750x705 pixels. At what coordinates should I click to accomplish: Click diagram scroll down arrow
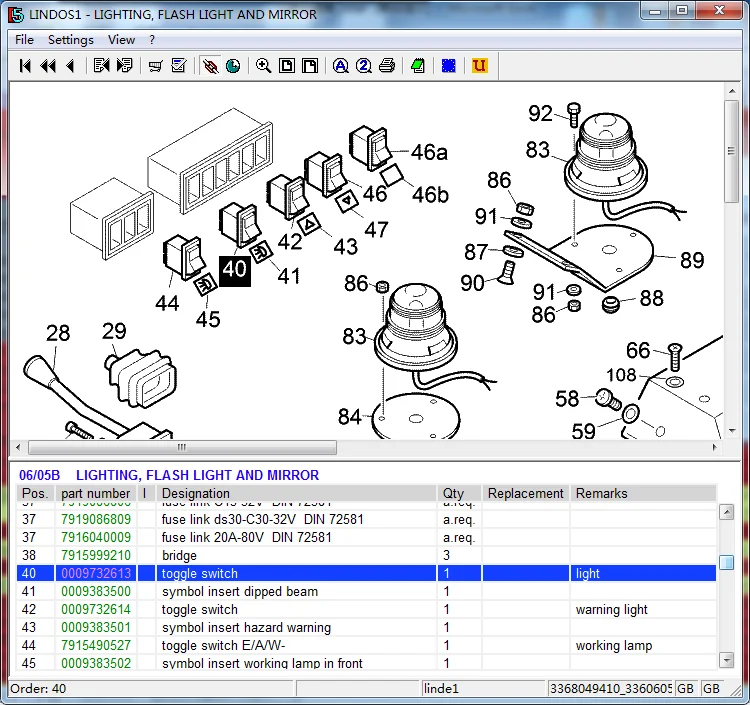[x=732, y=431]
